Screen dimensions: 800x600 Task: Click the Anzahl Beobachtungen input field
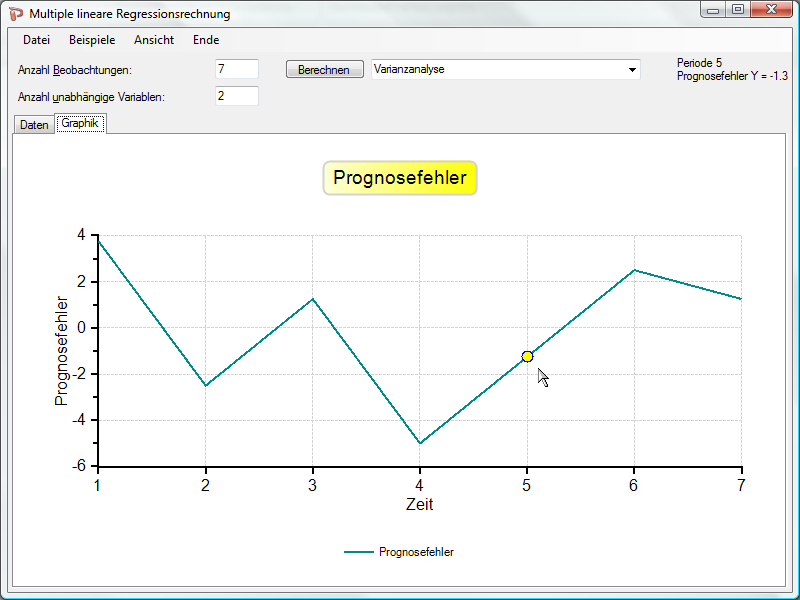(x=236, y=69)
